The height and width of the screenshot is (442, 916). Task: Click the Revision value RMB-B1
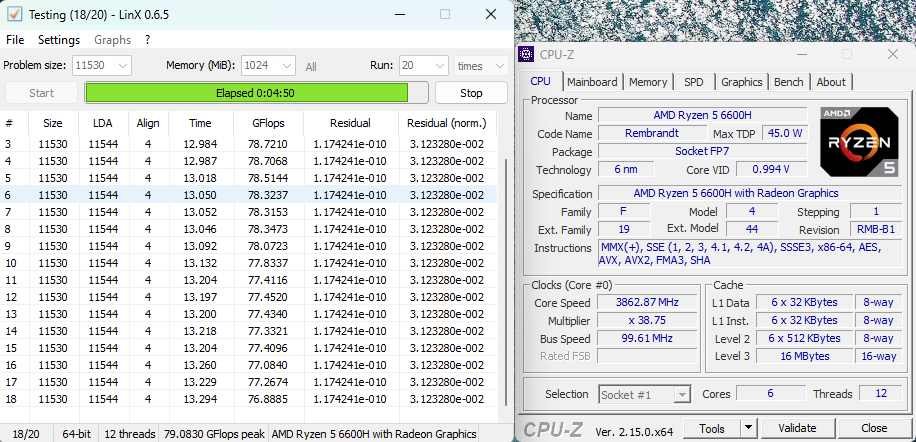click(x=876, y=229)
